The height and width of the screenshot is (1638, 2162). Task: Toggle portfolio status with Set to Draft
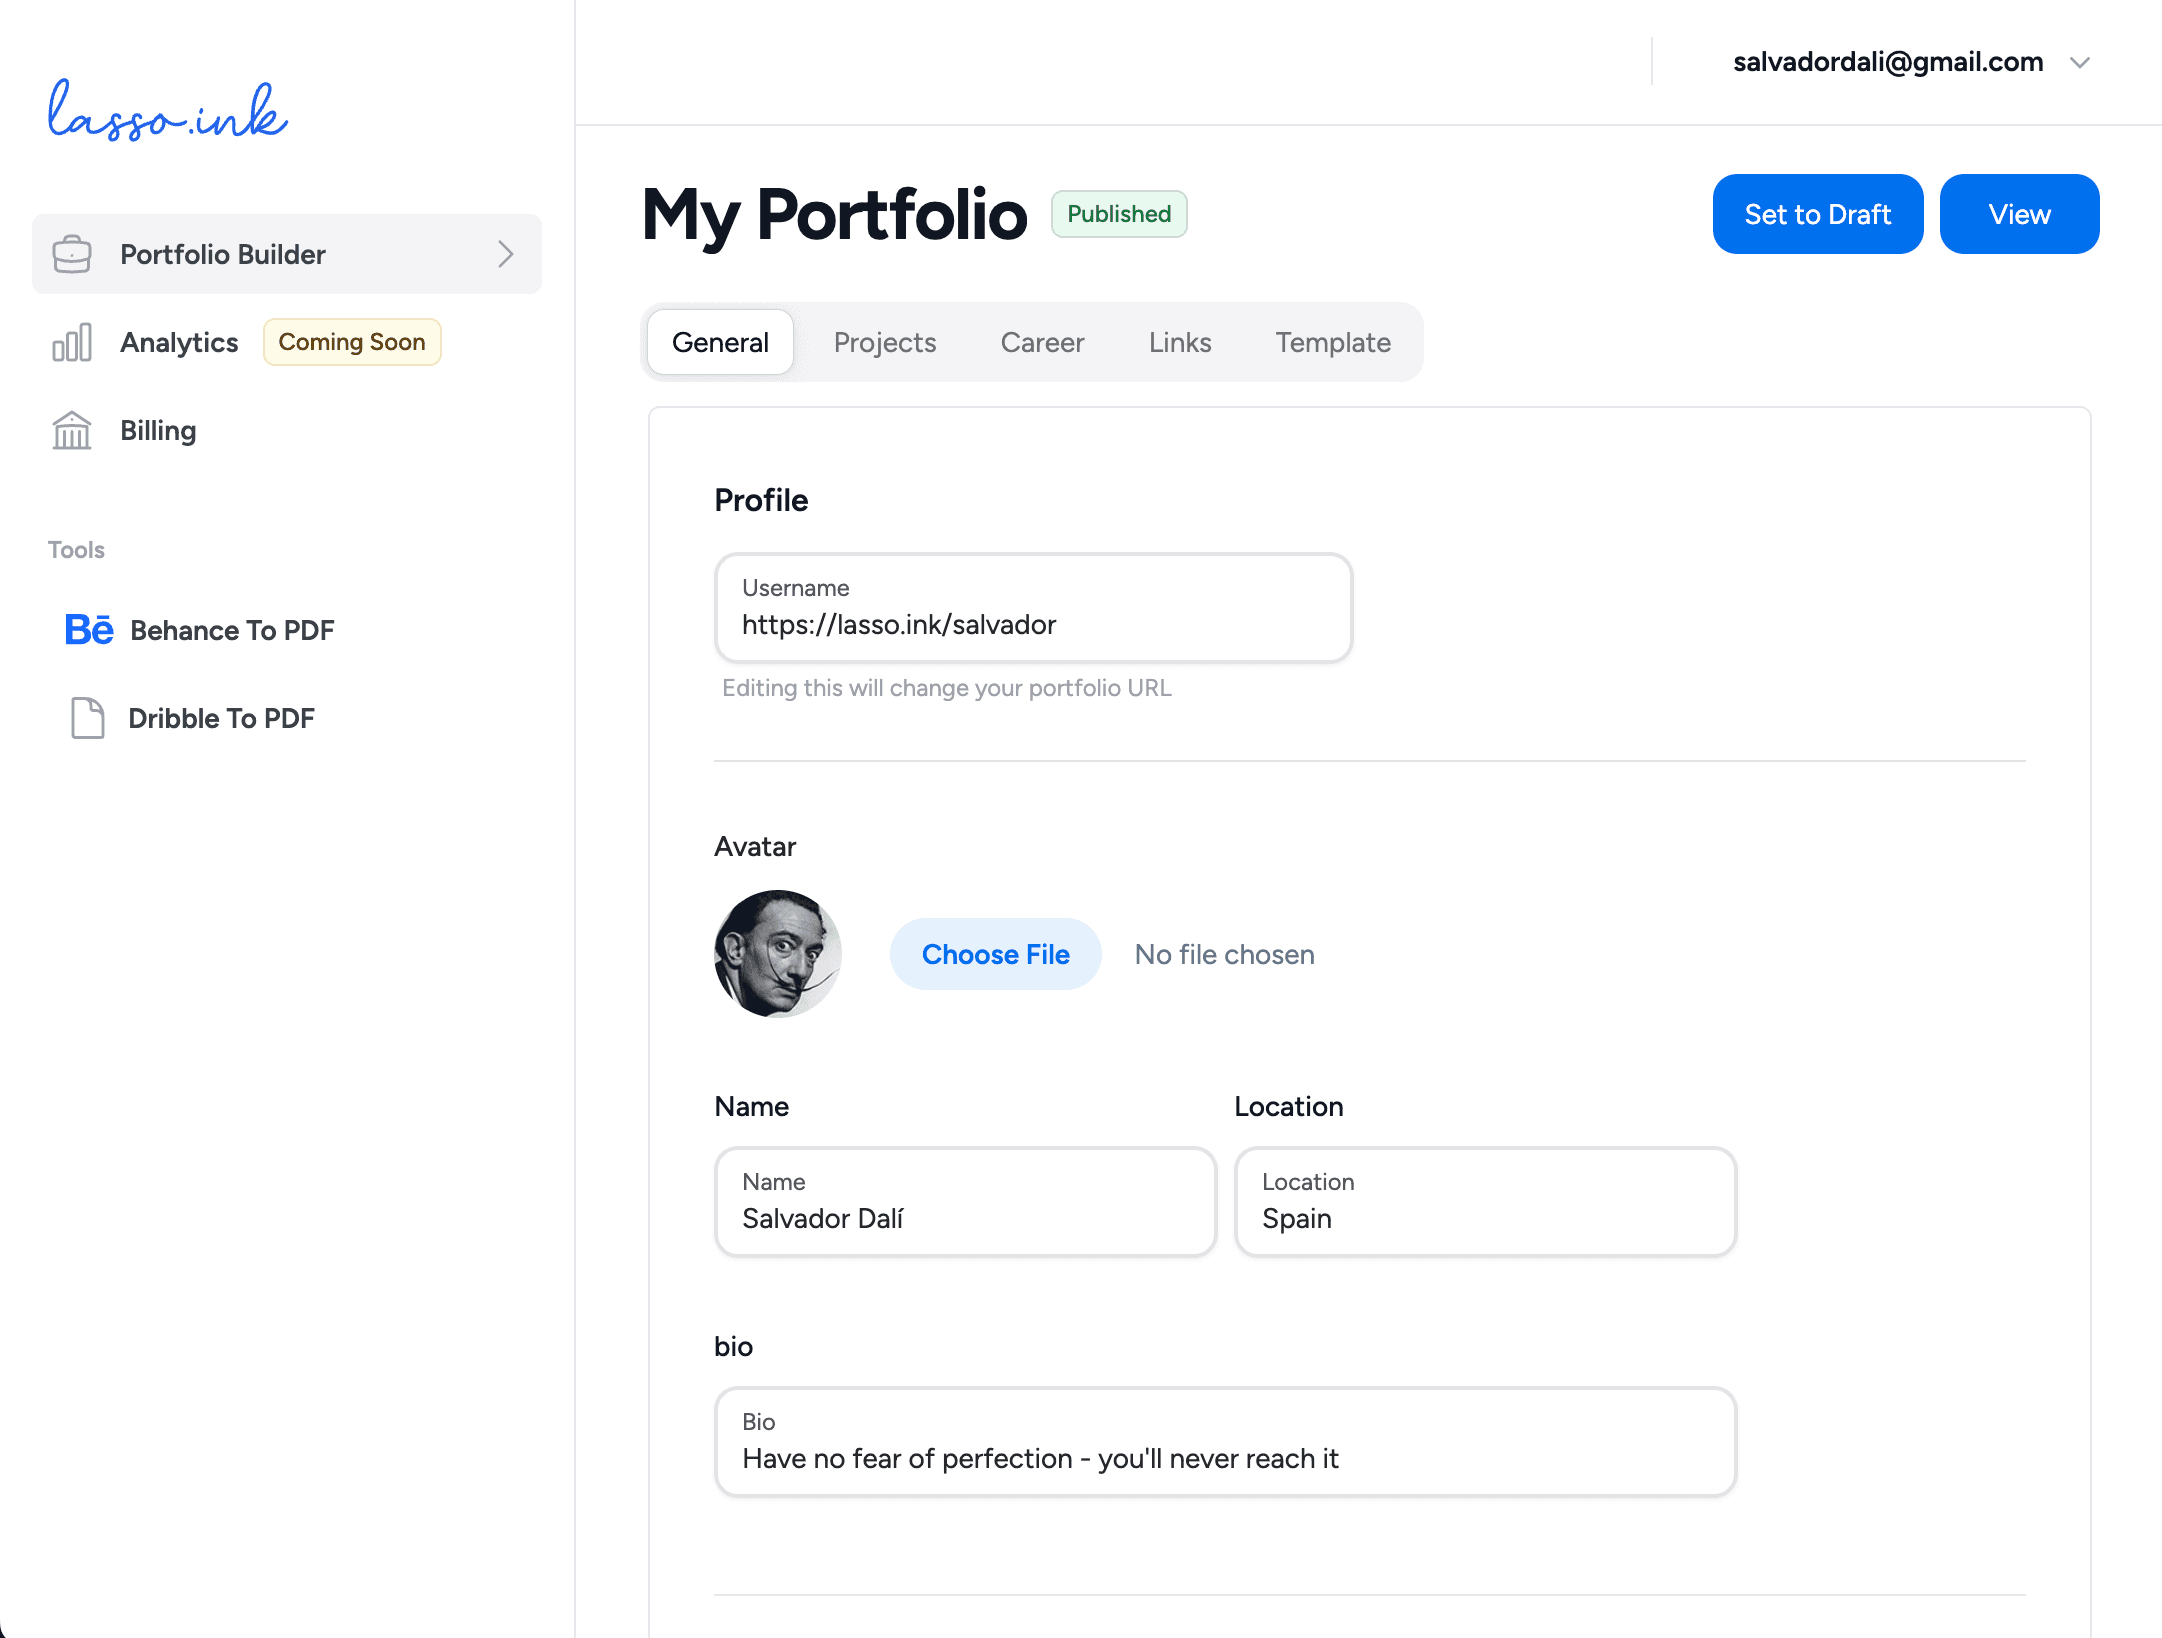[x=1818, y=213]
